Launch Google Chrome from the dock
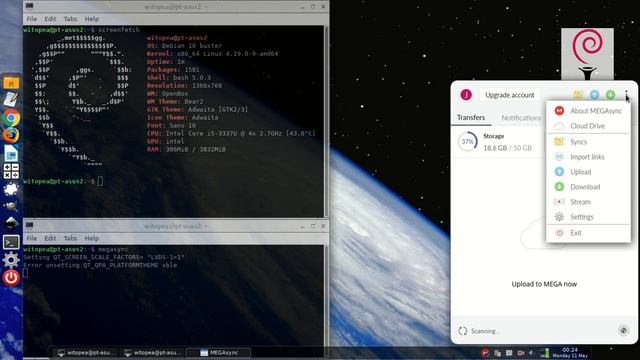 [11, 118]
